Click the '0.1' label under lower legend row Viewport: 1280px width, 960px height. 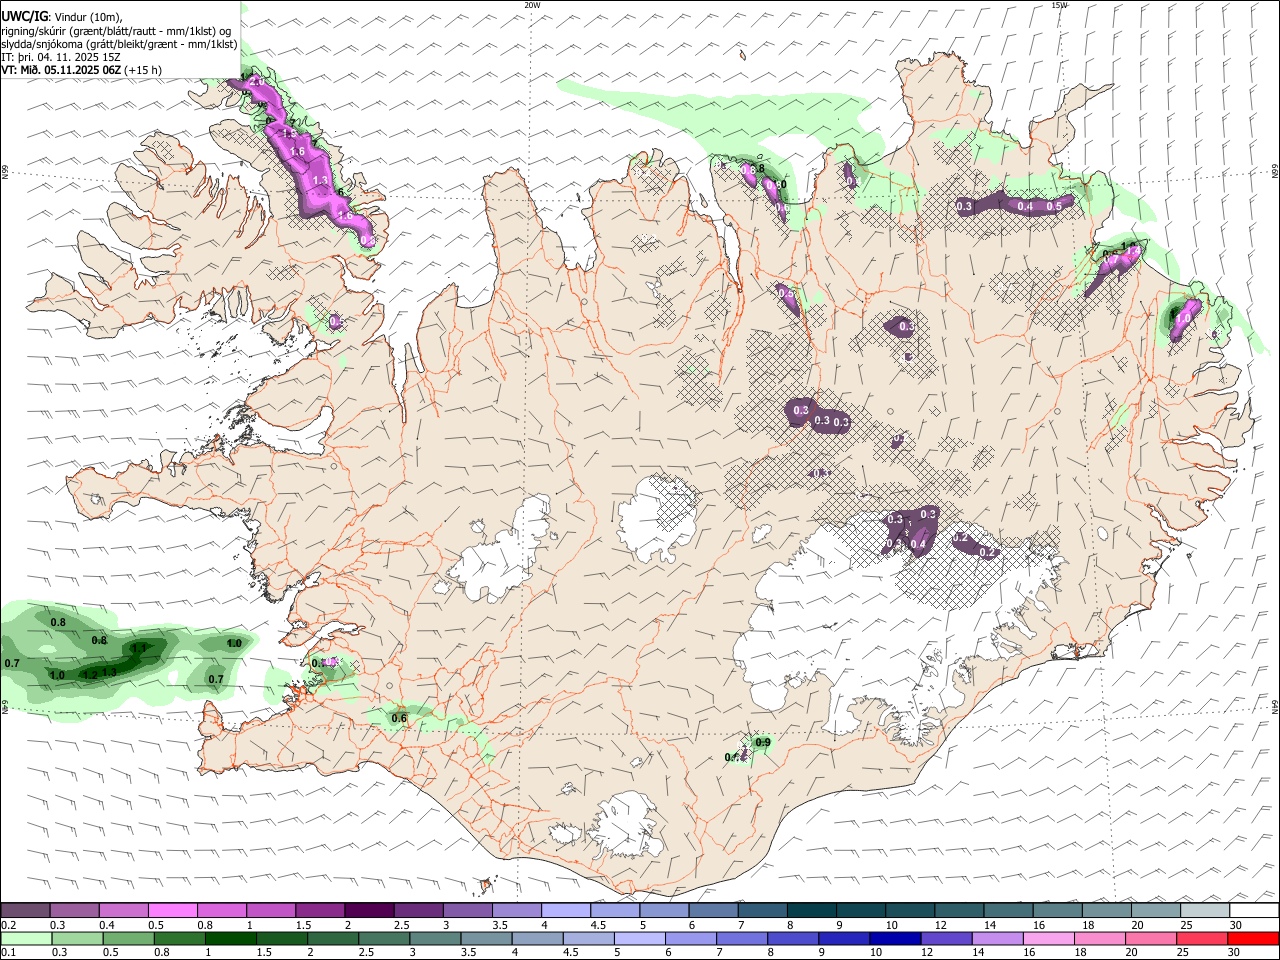coord(9,952)
